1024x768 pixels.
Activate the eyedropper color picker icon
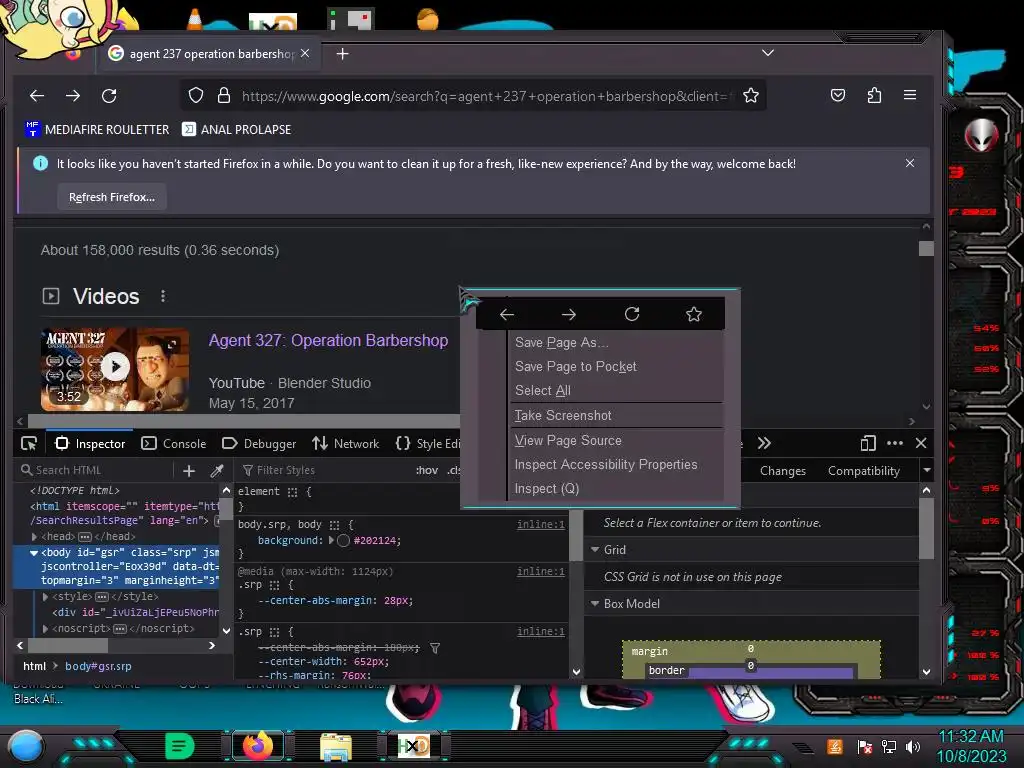pos(217,471)
